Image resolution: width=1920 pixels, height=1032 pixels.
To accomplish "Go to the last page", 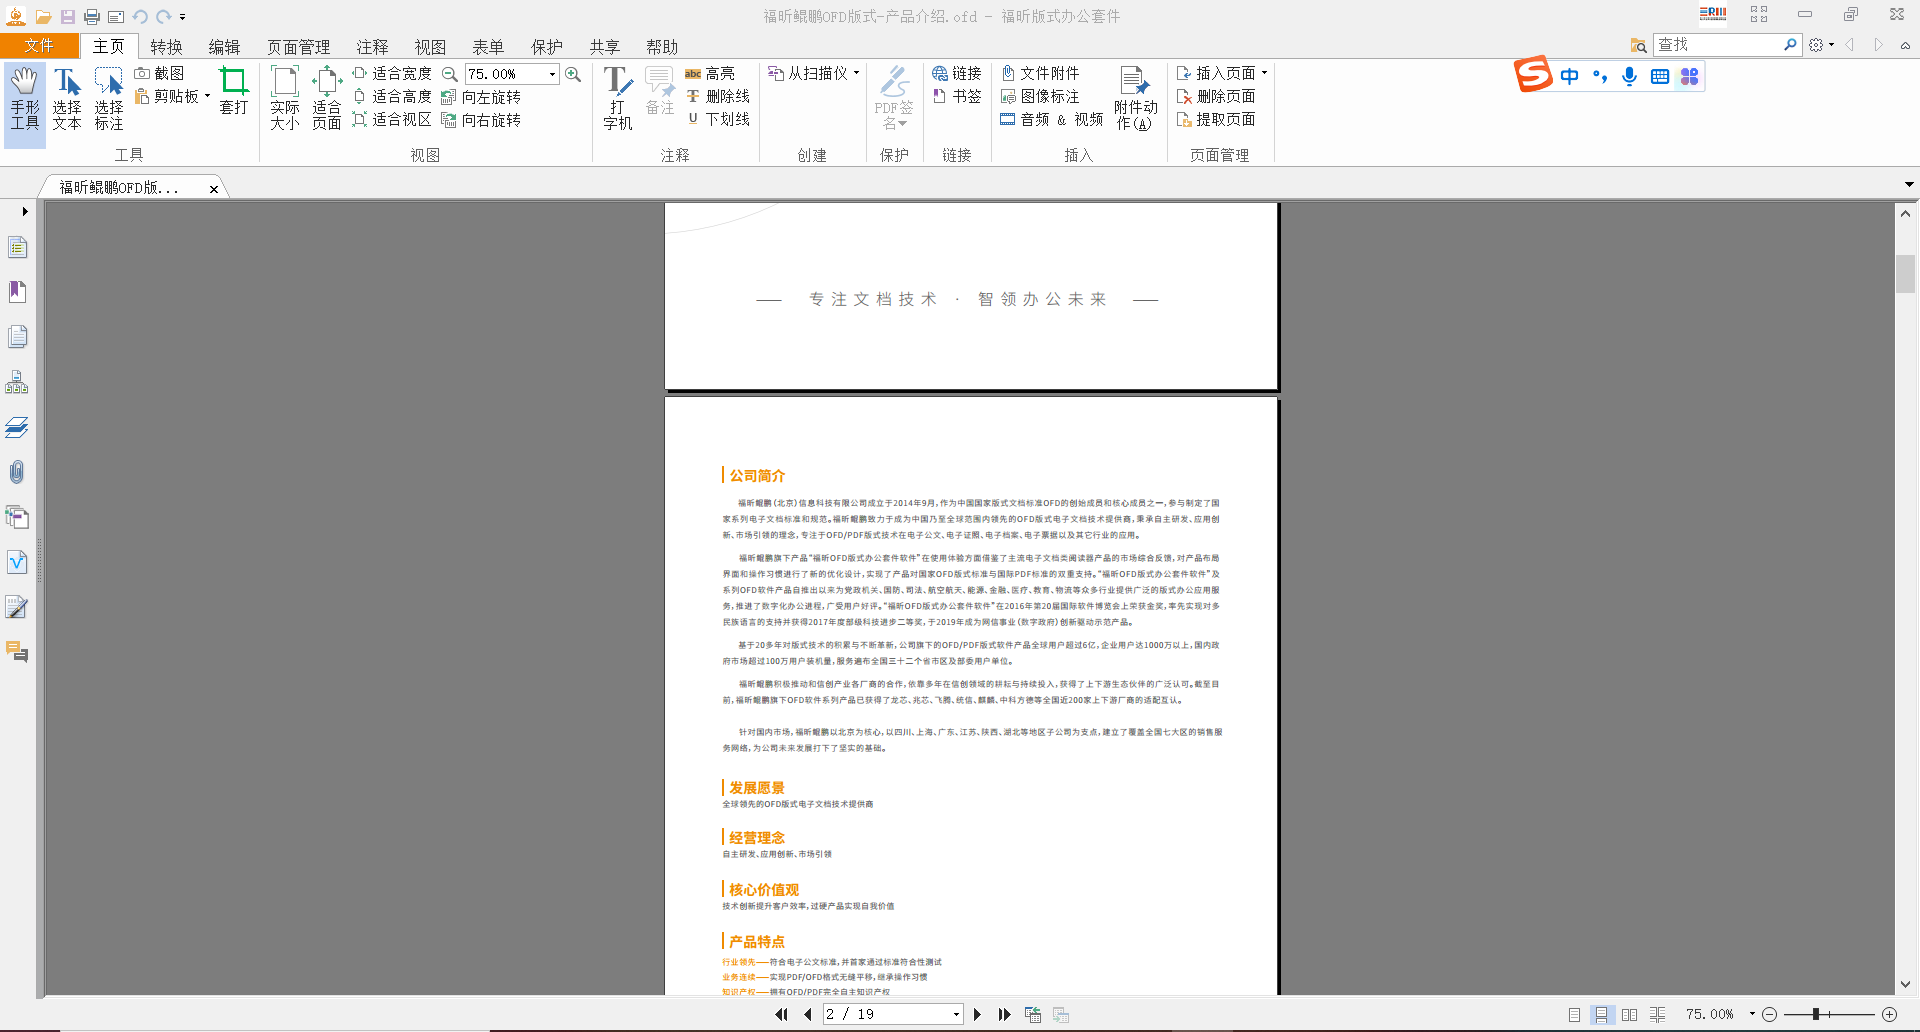I will pyautogui.click(x=1004, y=1014).
